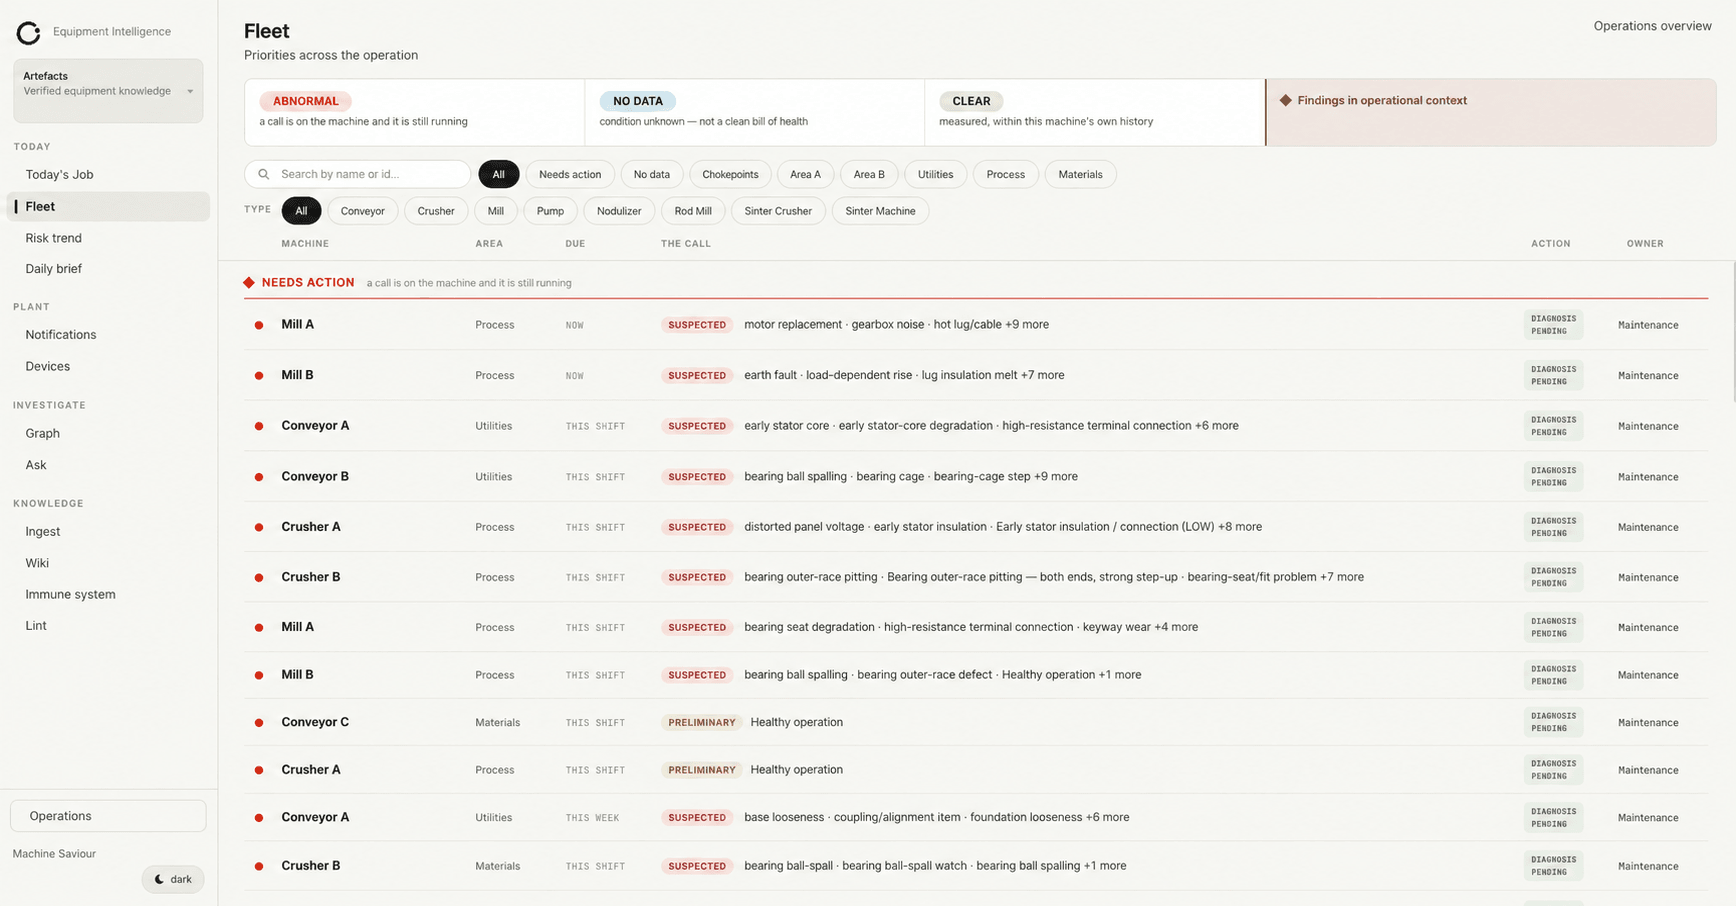Filter type Crusher
This screenshot has width=1736, height=906.
tap(436, 211)
